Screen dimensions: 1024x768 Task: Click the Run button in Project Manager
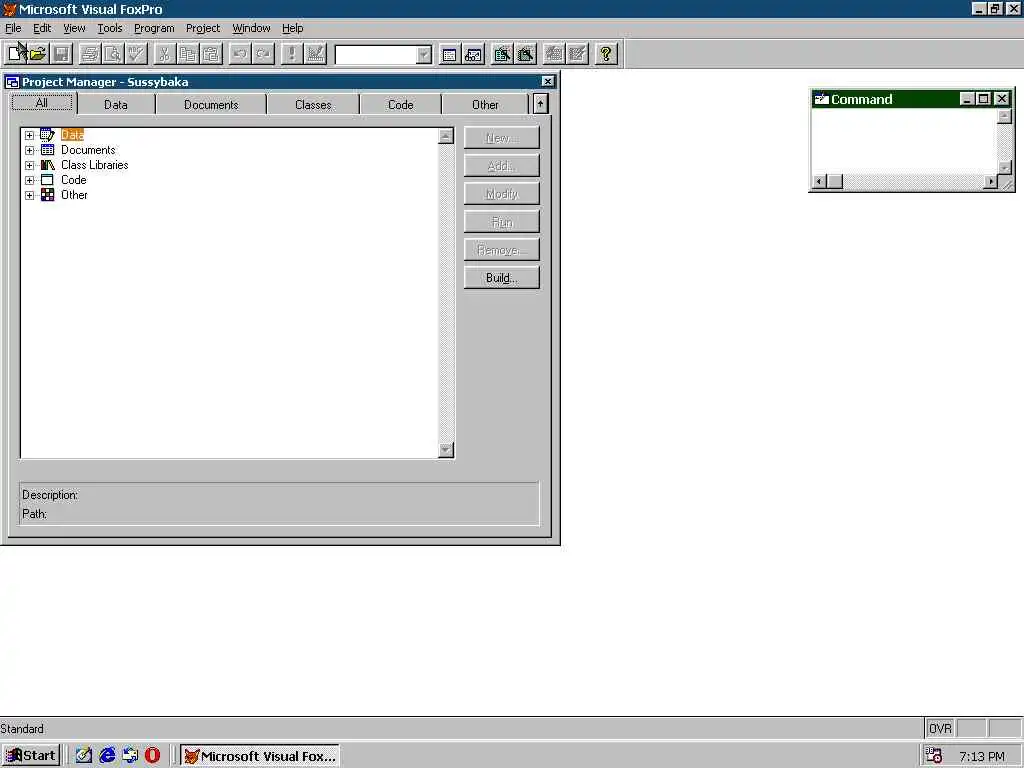502,222
